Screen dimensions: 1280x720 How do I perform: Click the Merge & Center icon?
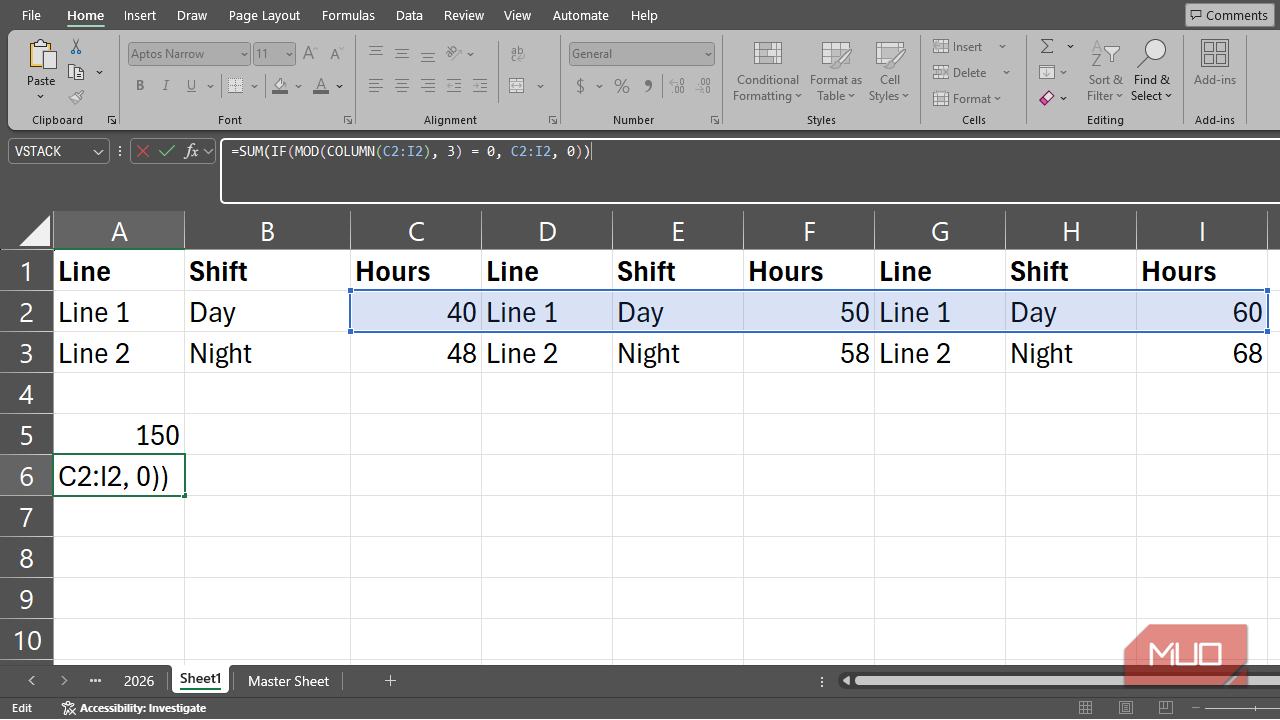[x=517, y=86]
